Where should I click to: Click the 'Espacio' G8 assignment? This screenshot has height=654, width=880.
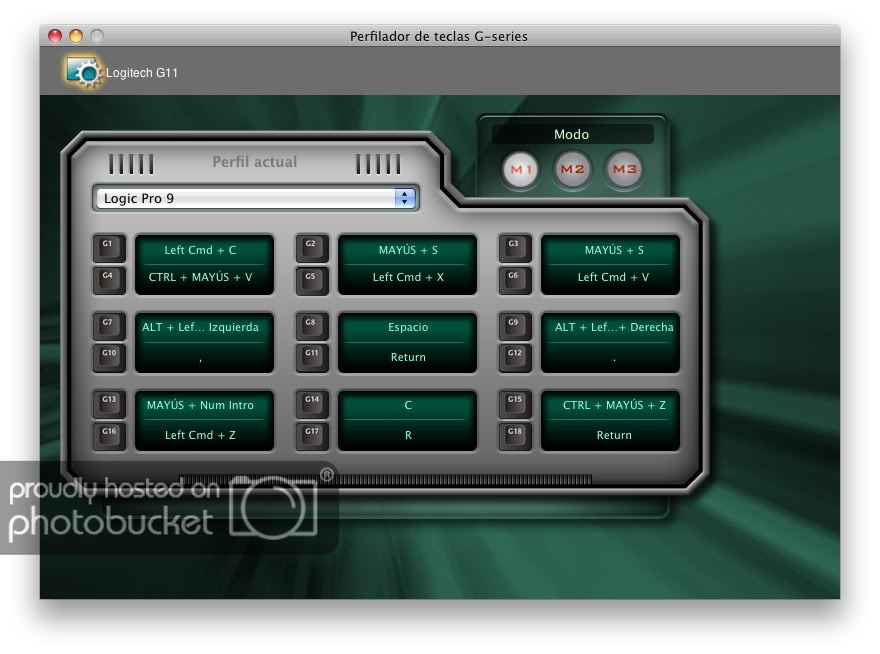(408, 327)
